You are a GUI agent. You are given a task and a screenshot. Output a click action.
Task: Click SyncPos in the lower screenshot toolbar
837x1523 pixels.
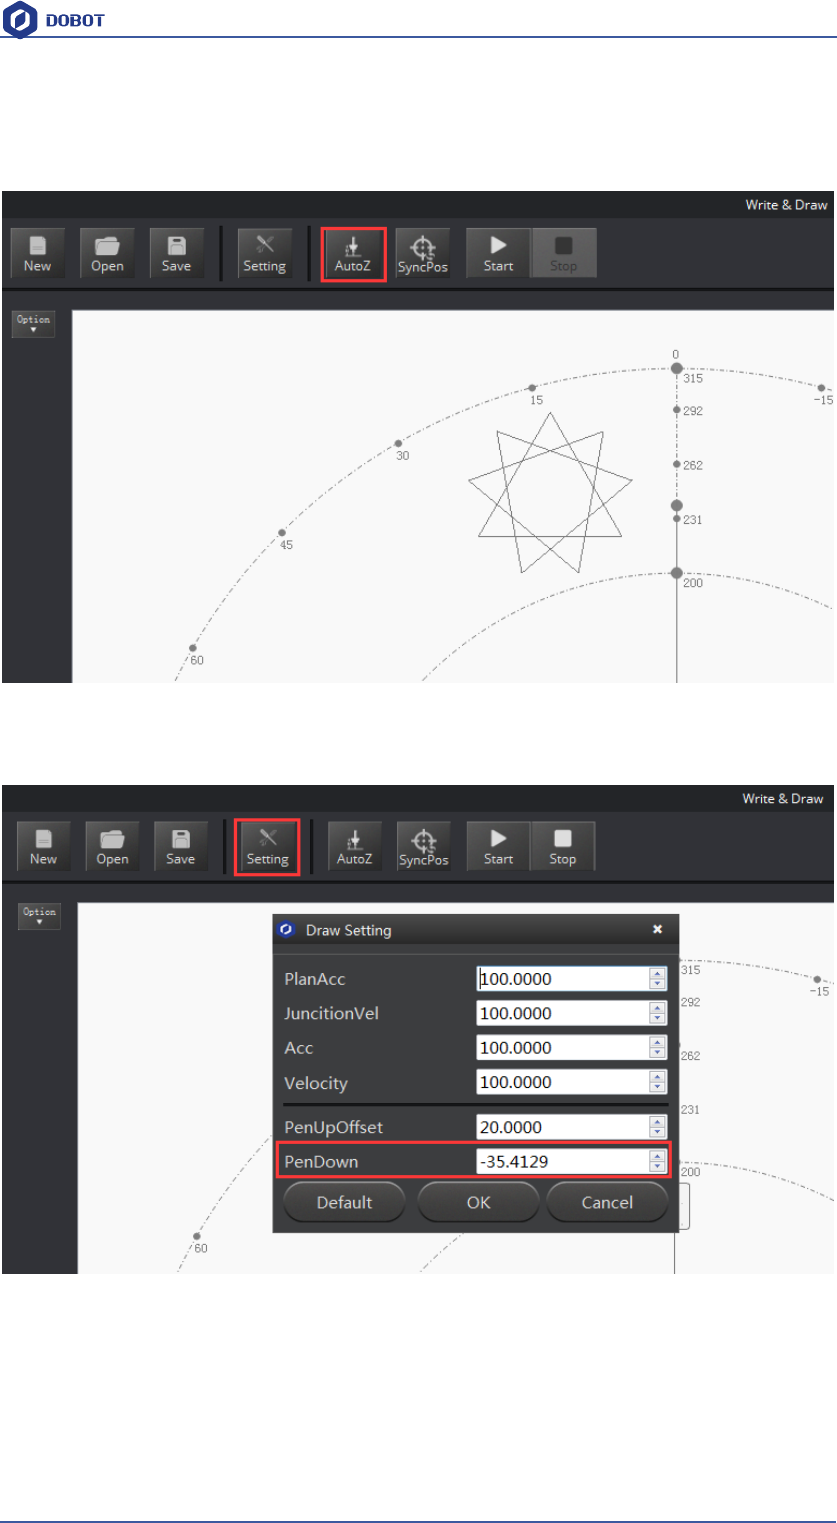pyautogui.click(x=424, y=846)
